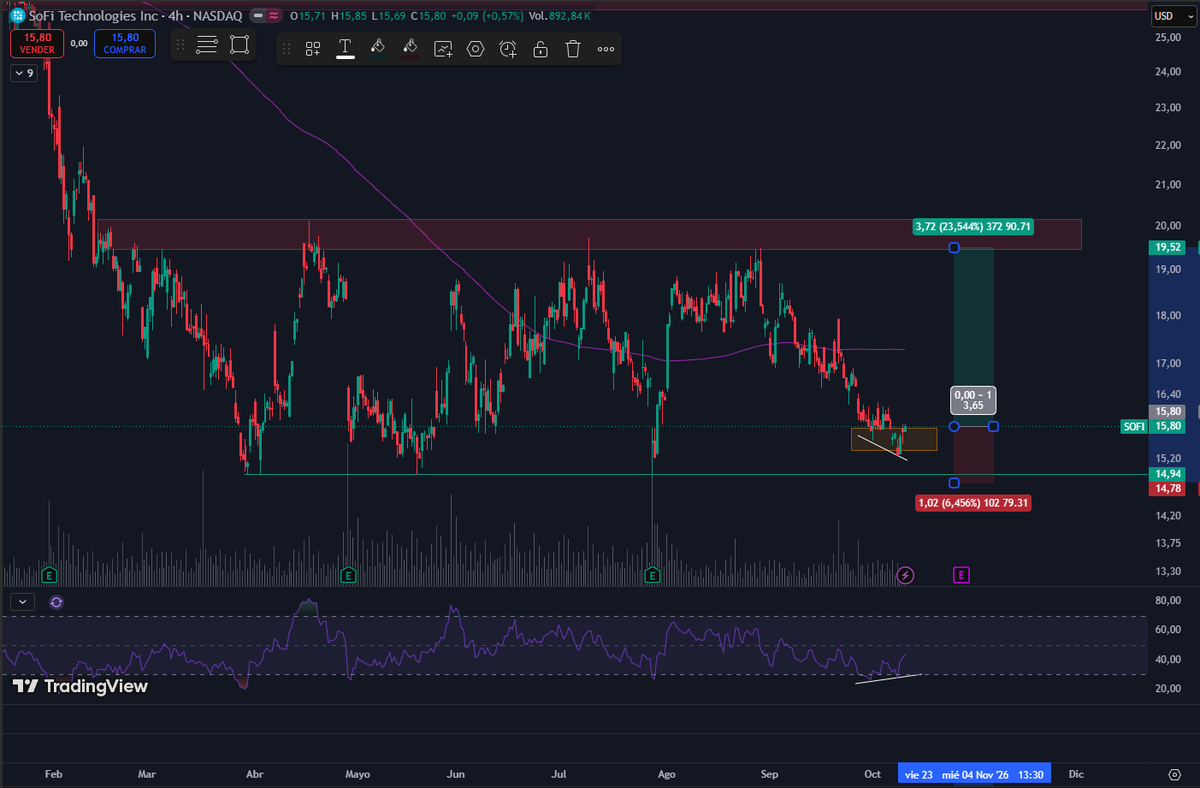Toggle the pink approximately-equal icon in header
The height and width of the screenshot is (788, 1200).
(x=272, y=16)
